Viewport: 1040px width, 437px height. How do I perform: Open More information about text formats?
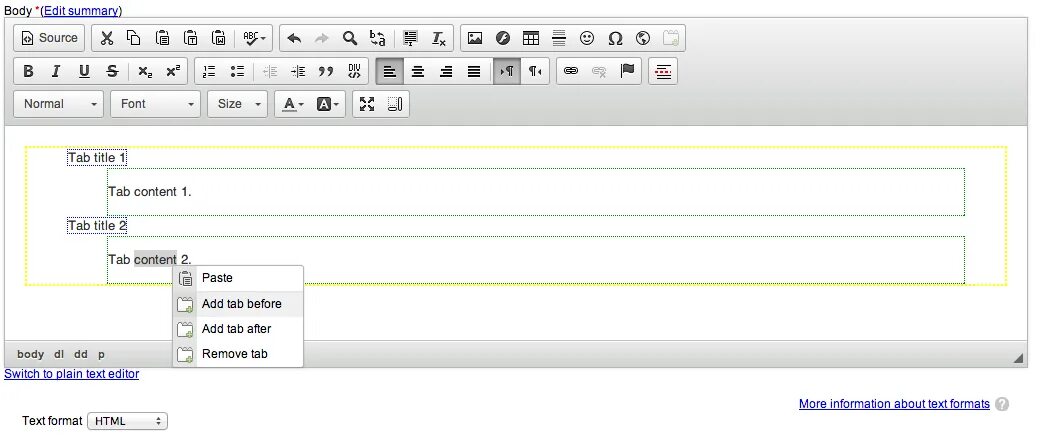pos(894,404)
